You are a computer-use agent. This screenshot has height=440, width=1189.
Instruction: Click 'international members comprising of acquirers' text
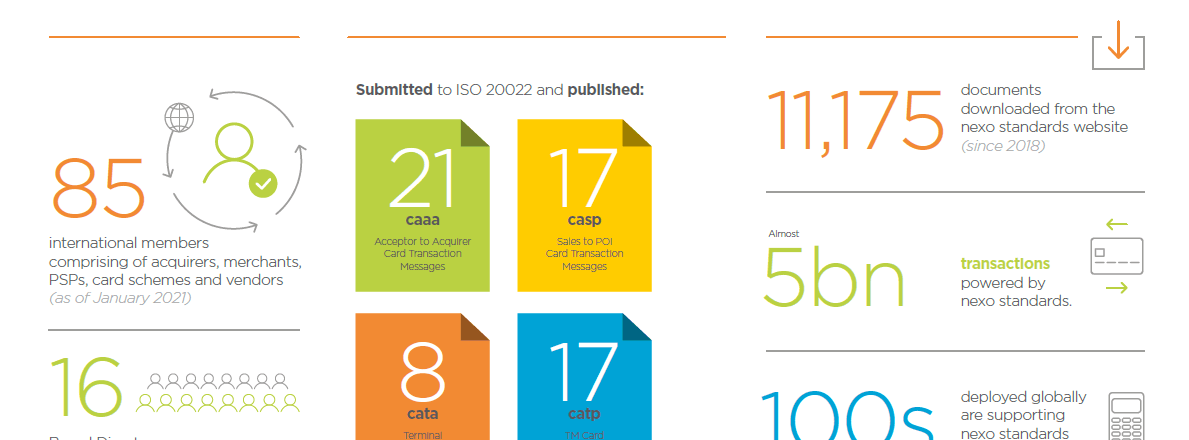pyautogui.click(x=176, y=262)
